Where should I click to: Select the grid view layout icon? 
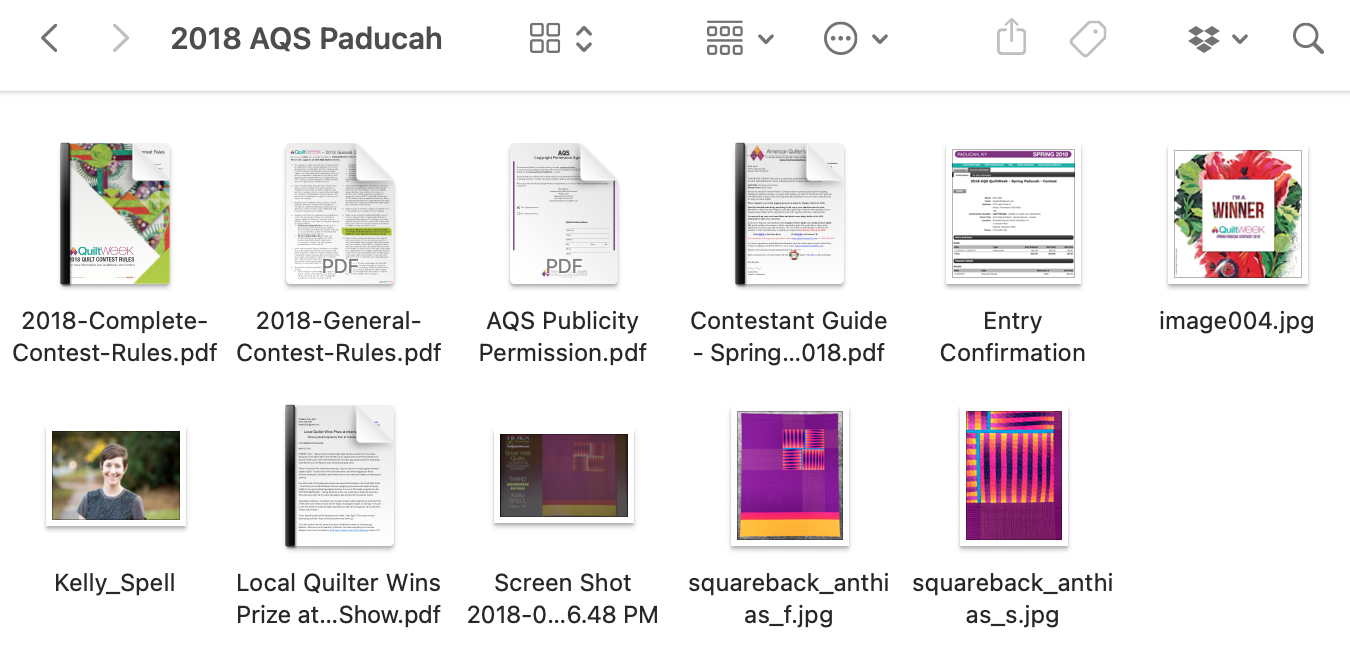(x=545, y=37)
